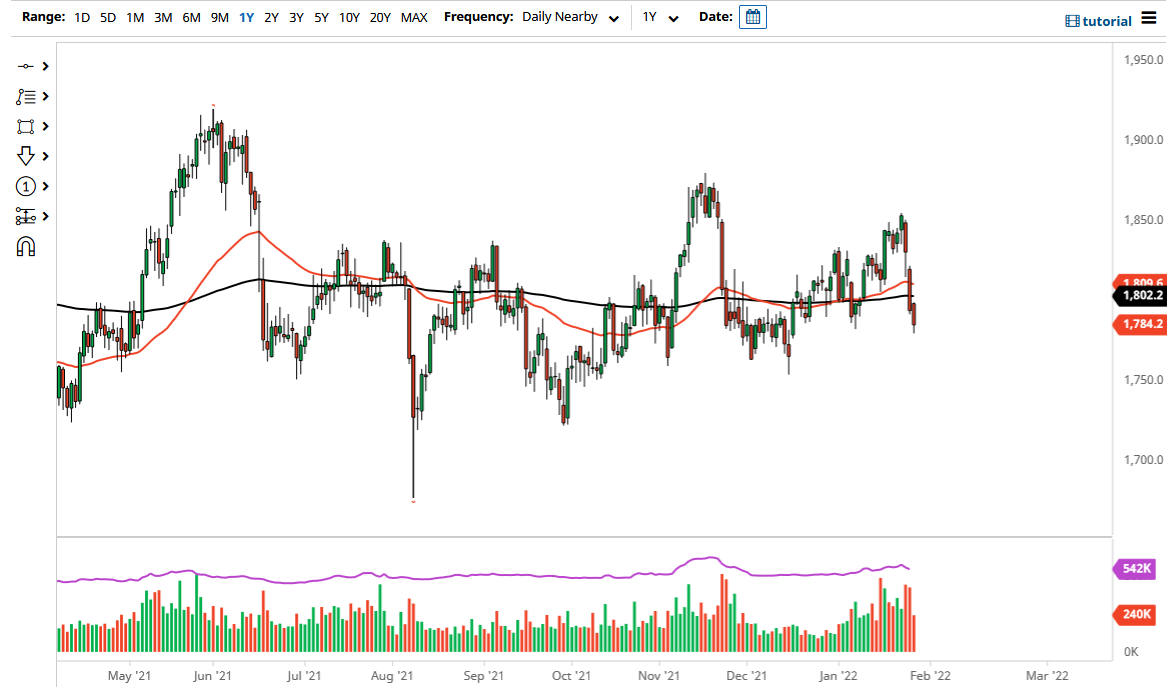This screenshot has width=1176, height=700.
Task: Open the annotation list tool
Action: 26,96
